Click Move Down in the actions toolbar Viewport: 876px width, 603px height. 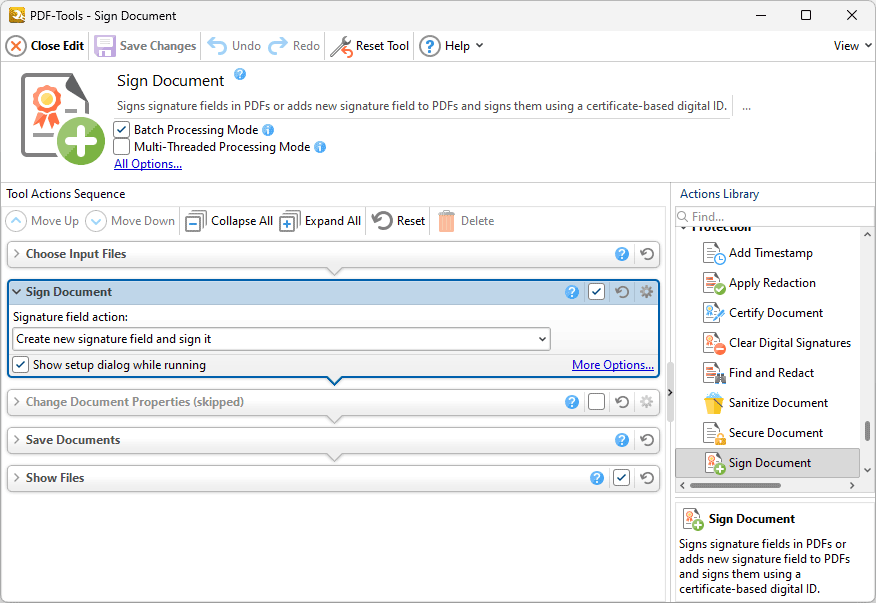coord(130,221)
